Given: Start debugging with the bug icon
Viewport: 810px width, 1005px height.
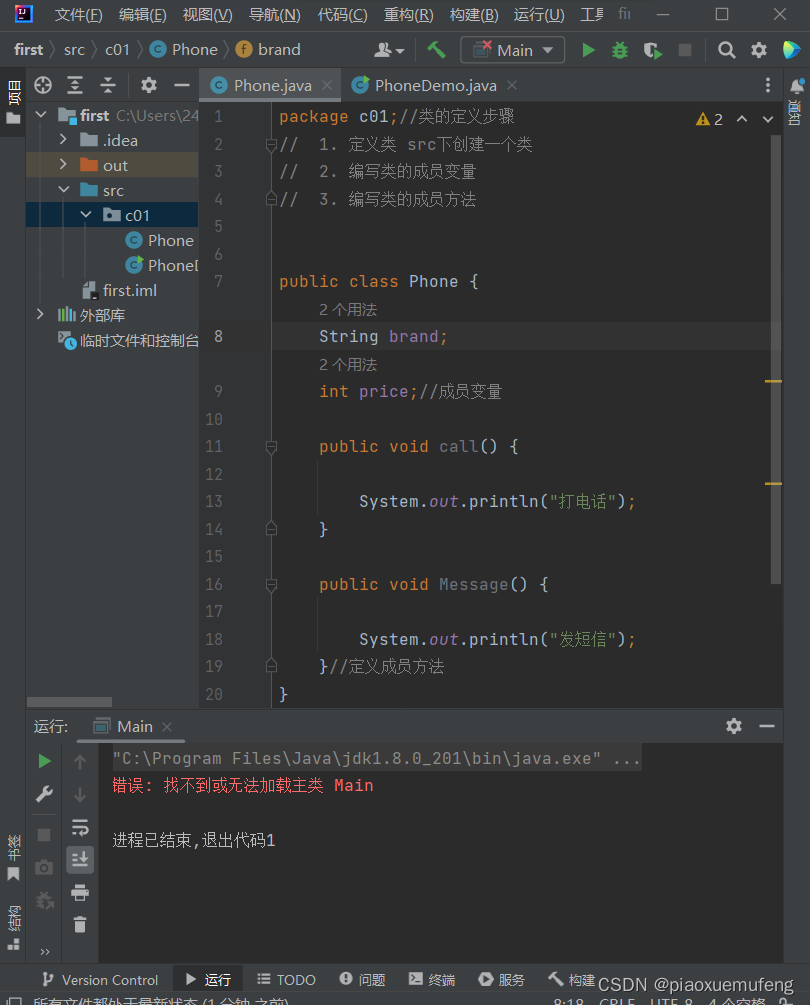Looking at the screenshot, I should point(620,48).
